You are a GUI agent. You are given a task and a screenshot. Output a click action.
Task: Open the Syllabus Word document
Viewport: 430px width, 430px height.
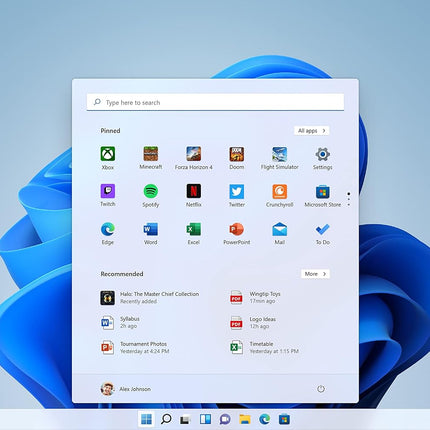click(121, 322)
